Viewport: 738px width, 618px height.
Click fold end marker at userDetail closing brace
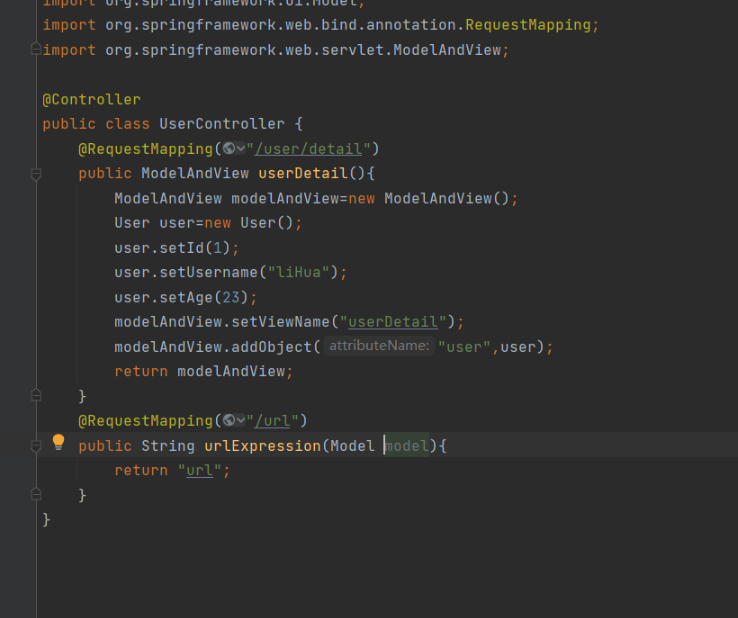(36, 395)
